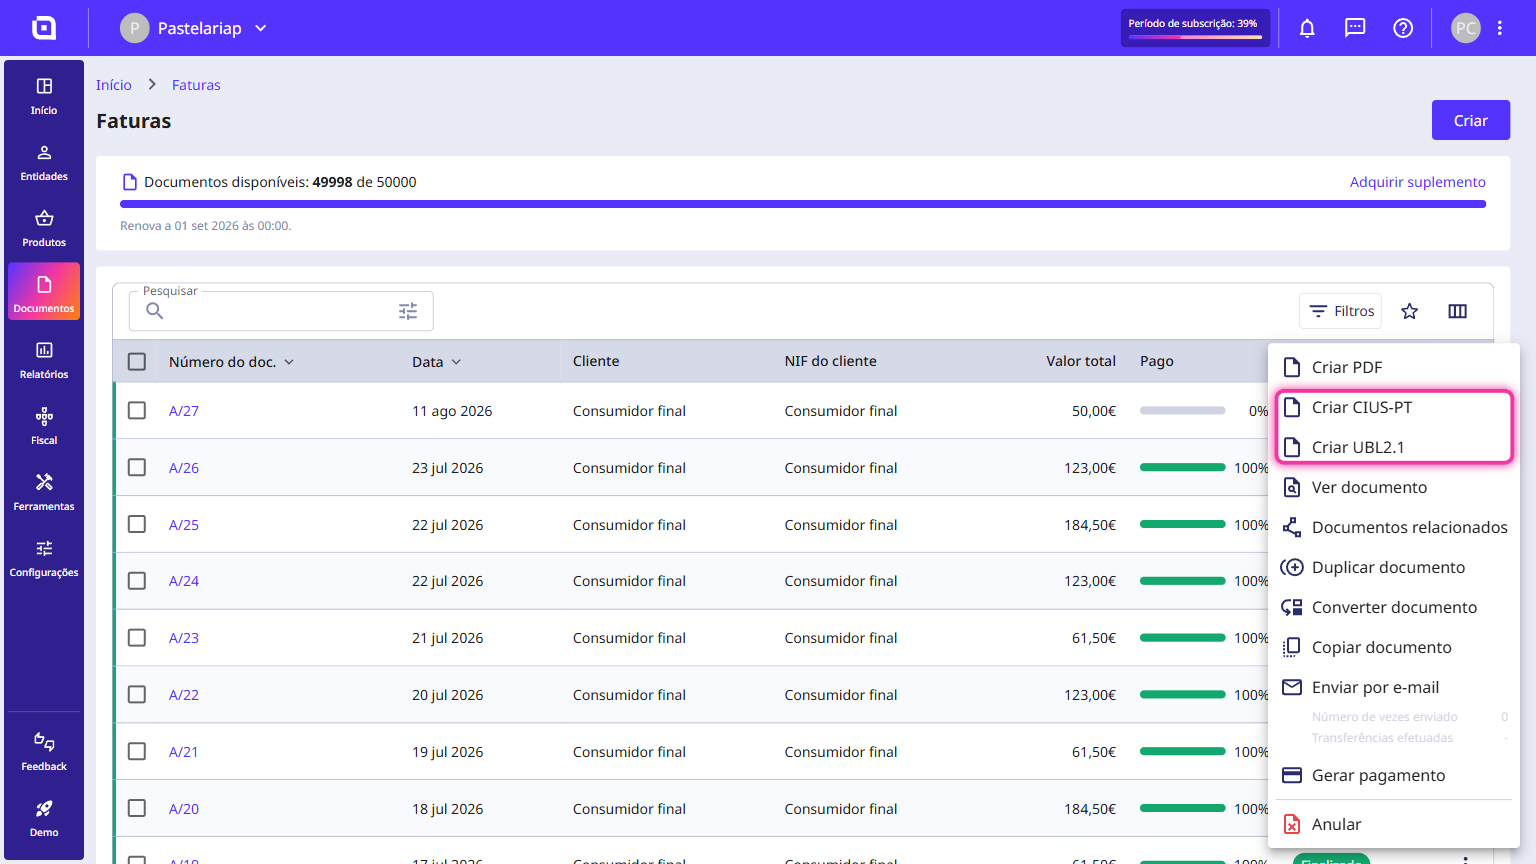Check the box for invoice A/25
This screenshot has width=1536, height=864.
coord(137,524)
